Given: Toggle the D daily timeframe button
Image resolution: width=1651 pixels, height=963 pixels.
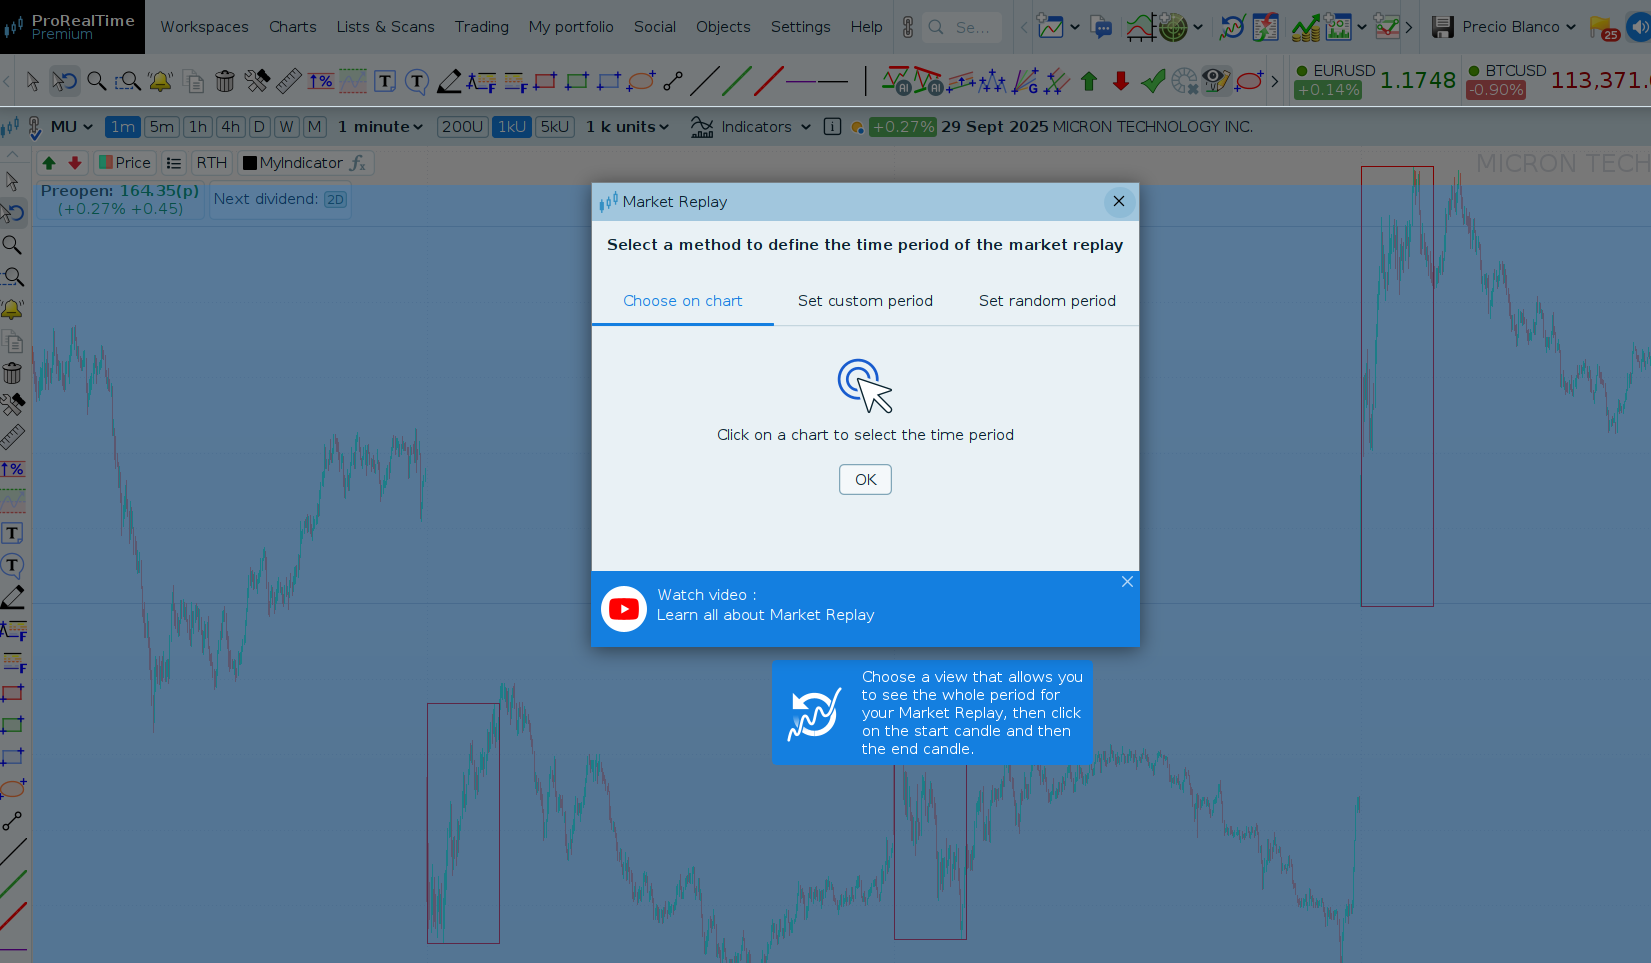Looking at the screenshot, I should tap(259, 127).
